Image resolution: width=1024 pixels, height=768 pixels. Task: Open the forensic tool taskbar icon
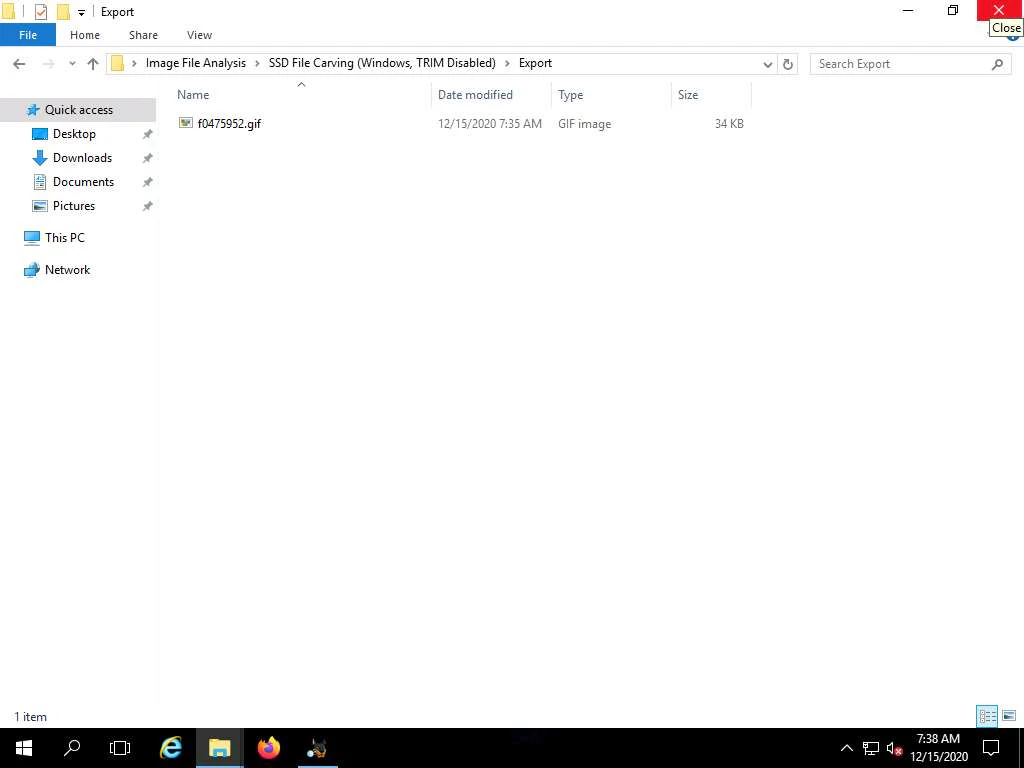(317, 748)
